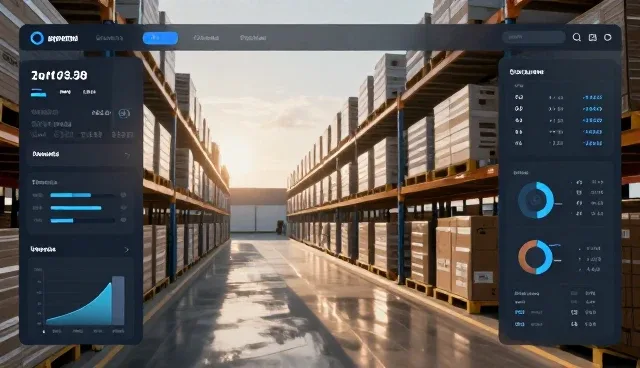Screen dimensions: 640x368
Task: Select the blue underlined tab below the large number
Action: 38,93
